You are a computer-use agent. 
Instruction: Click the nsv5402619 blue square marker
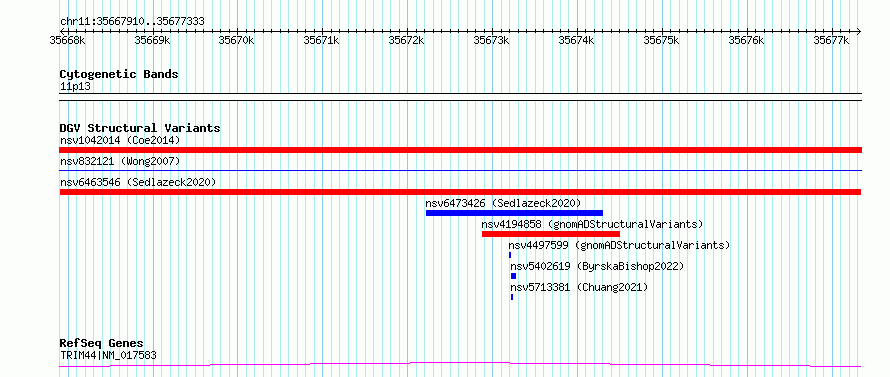514,276
